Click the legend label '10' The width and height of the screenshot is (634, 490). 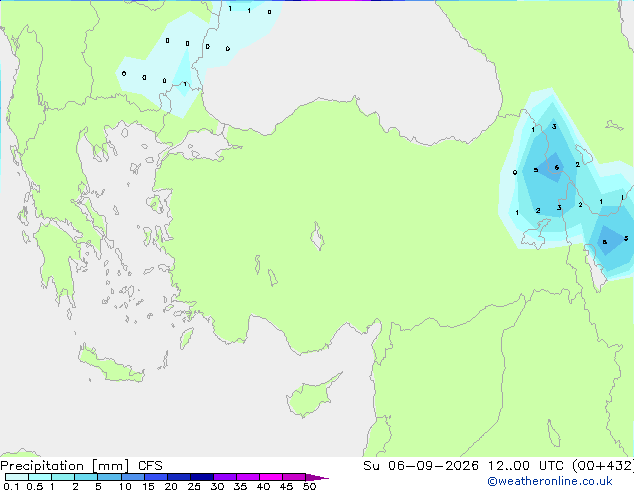pyautogui.click(x=125, y=486)
